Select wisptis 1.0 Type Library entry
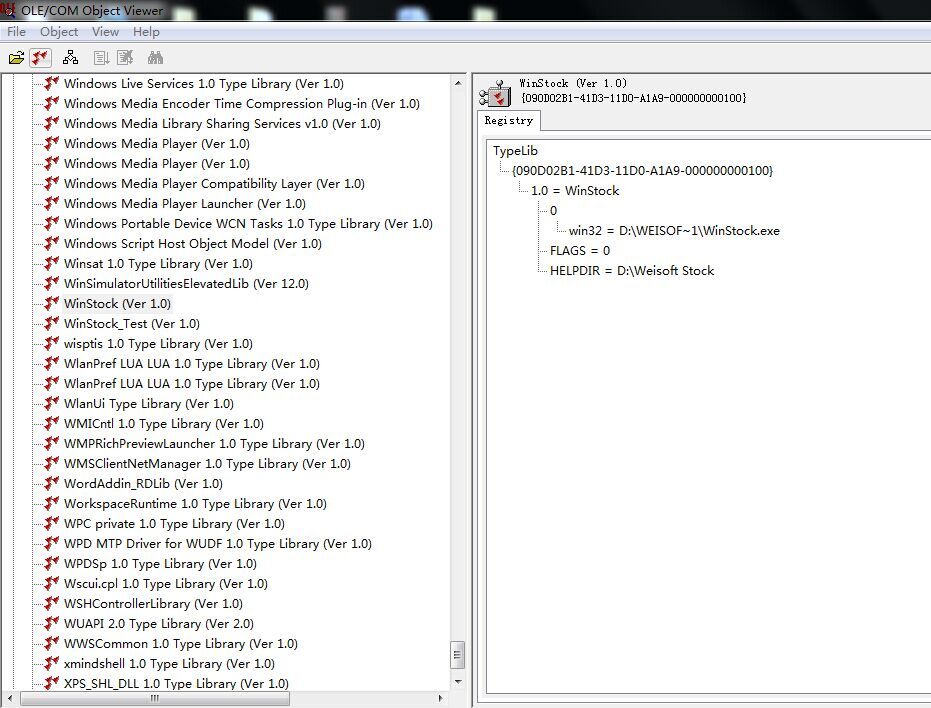The height and width of the screenshot is (708, 931). tap(159, 343)
